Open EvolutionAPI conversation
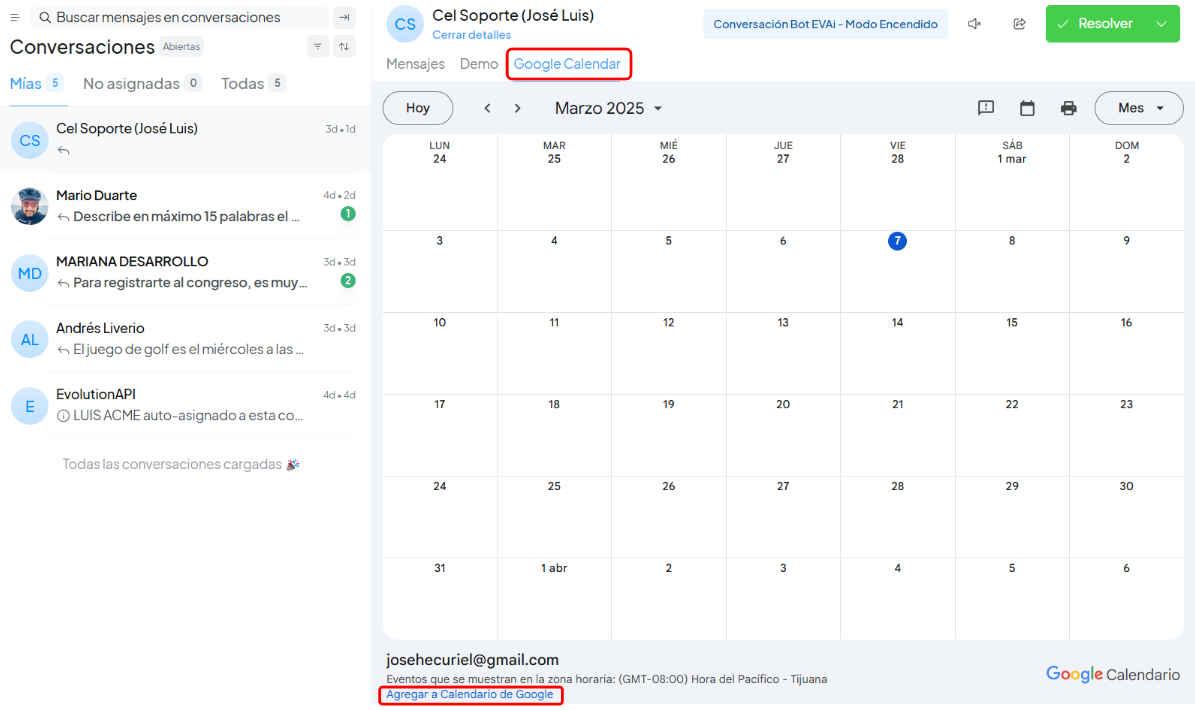This screenshot has height=710, width=1195. pos(185,405)
